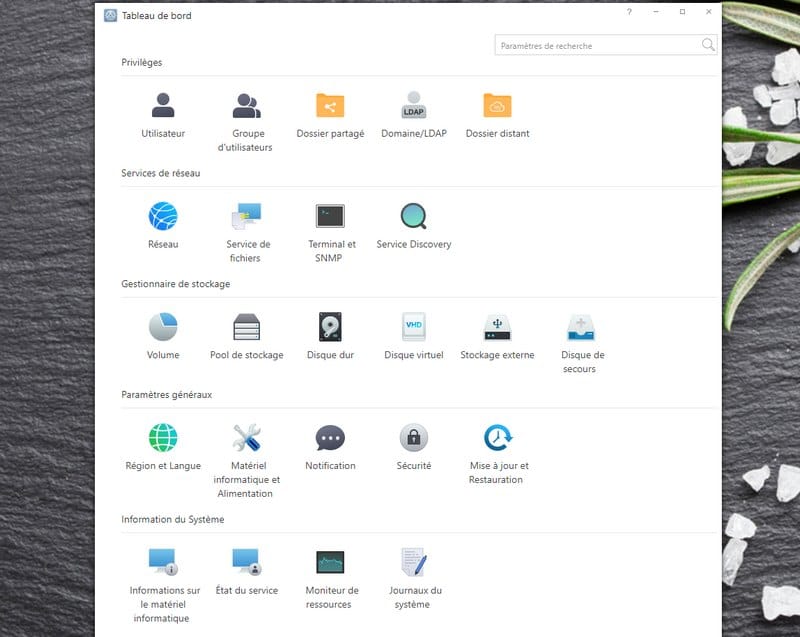Open Pool de stockage
Screen dimensions: 800x637
[247, 327]
